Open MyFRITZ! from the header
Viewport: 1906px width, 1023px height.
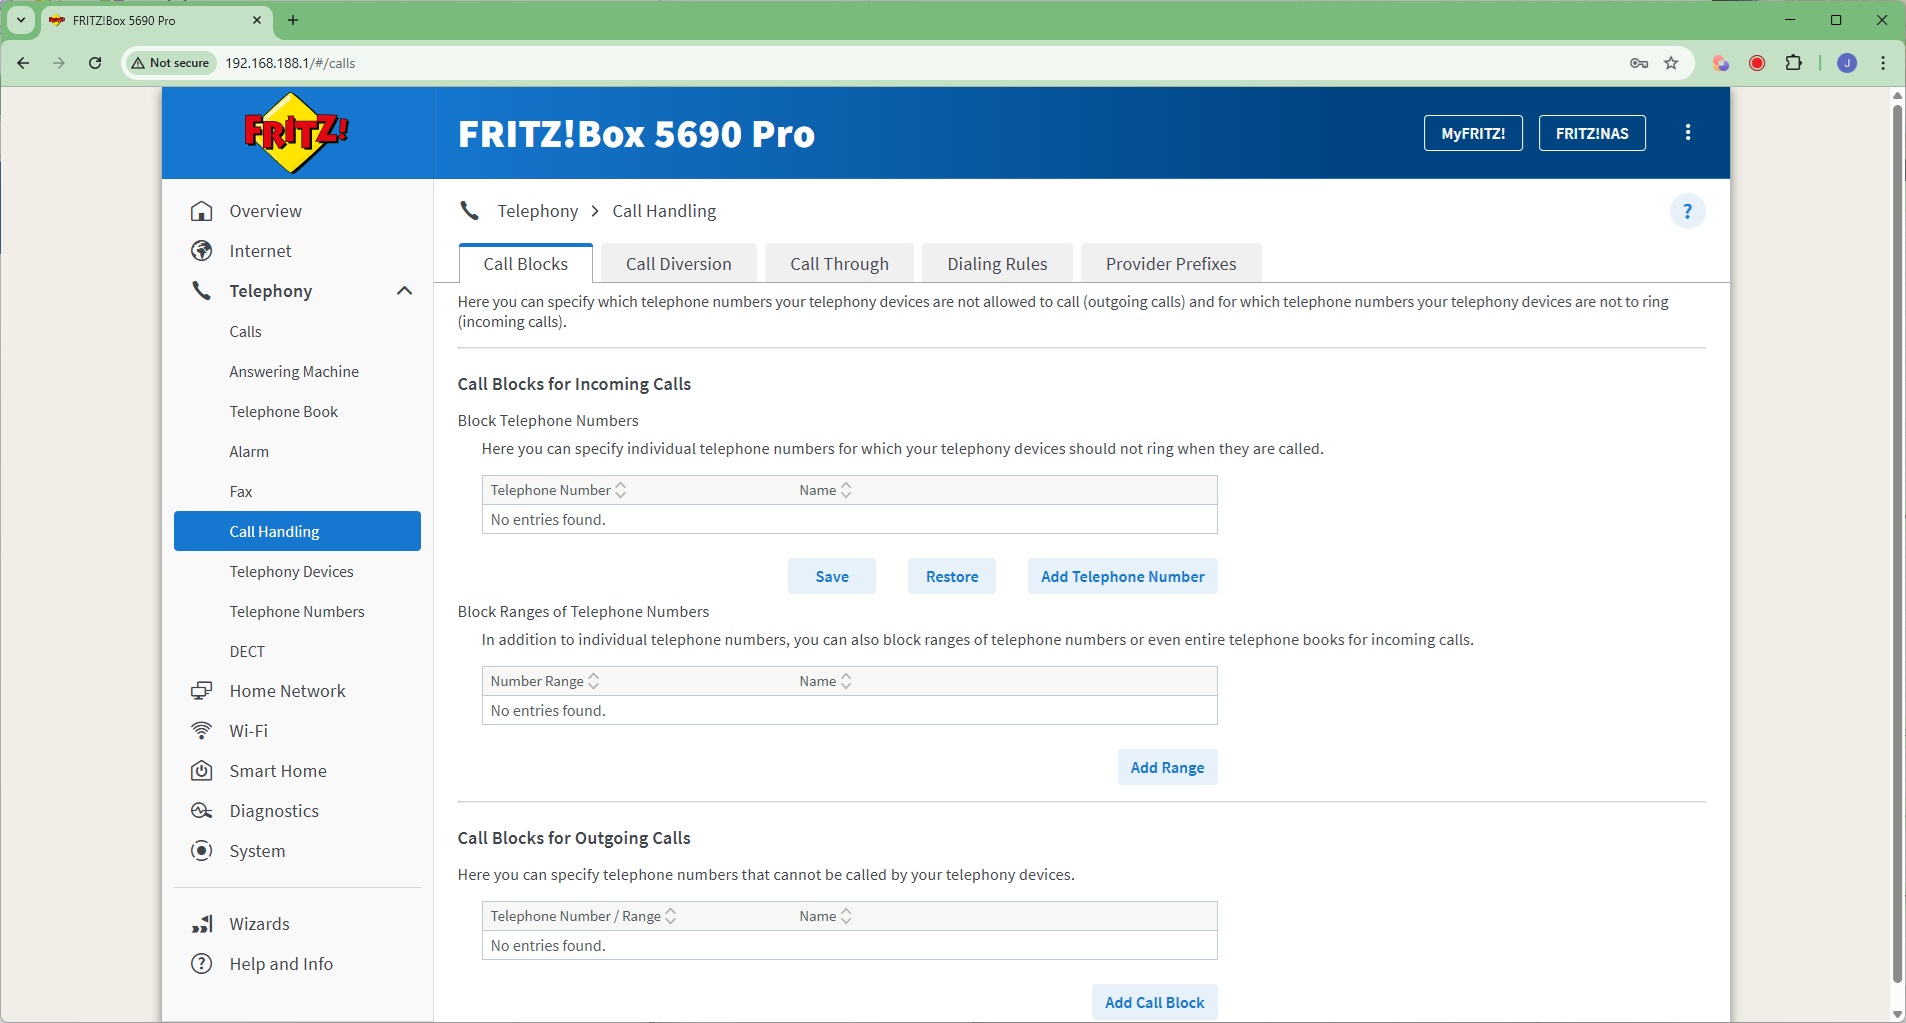click(x=1473, y=133)
